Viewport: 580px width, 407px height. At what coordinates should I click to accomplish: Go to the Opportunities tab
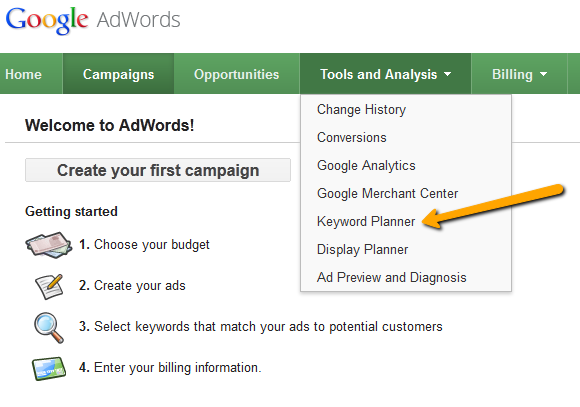[x=237, y=74]
